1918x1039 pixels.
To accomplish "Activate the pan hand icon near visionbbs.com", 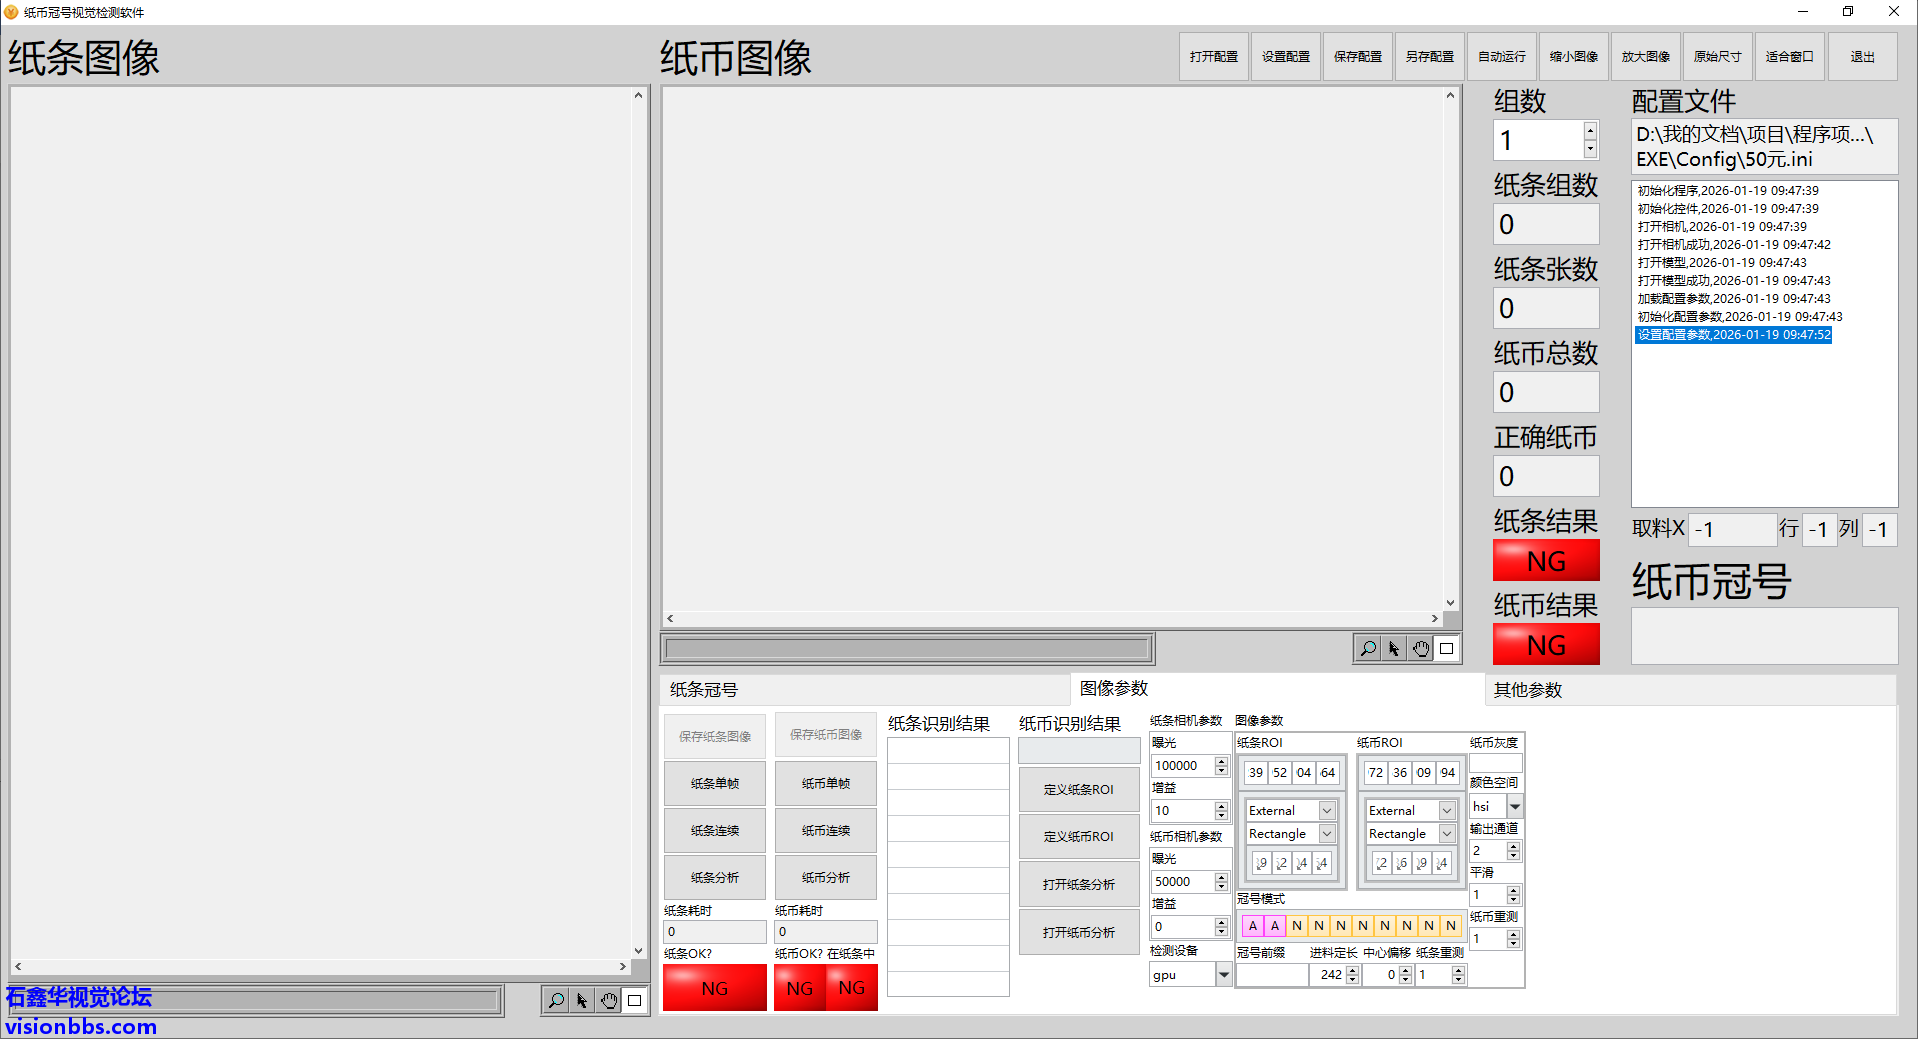I will click(x=610, y=1000).
